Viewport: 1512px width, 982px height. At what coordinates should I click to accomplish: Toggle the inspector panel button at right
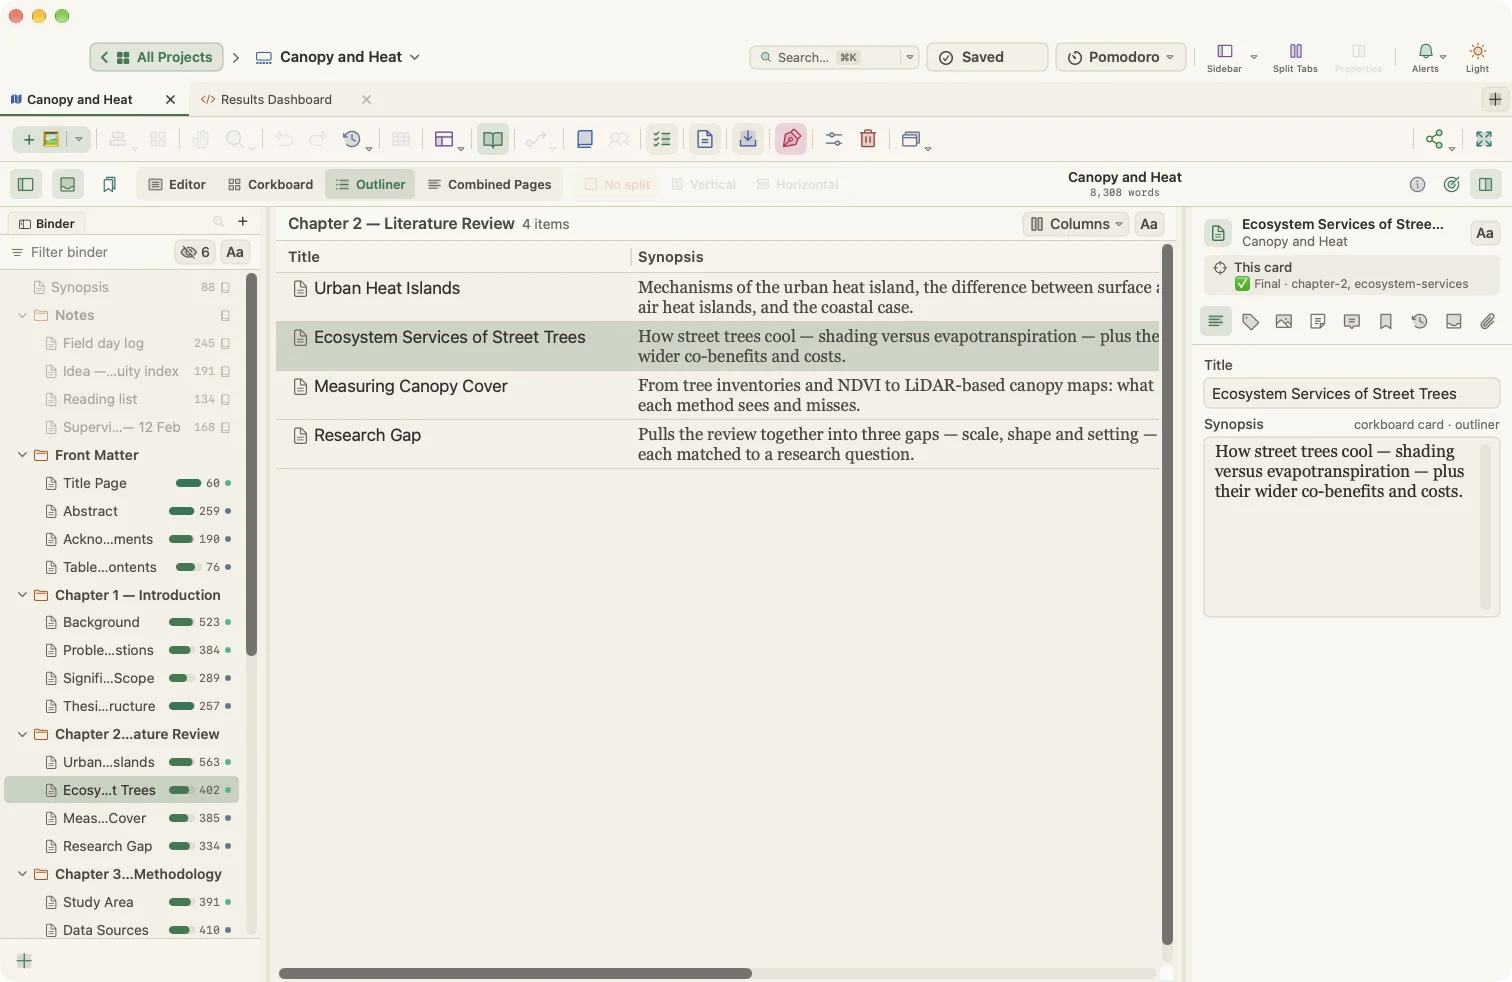(1486, 184)
